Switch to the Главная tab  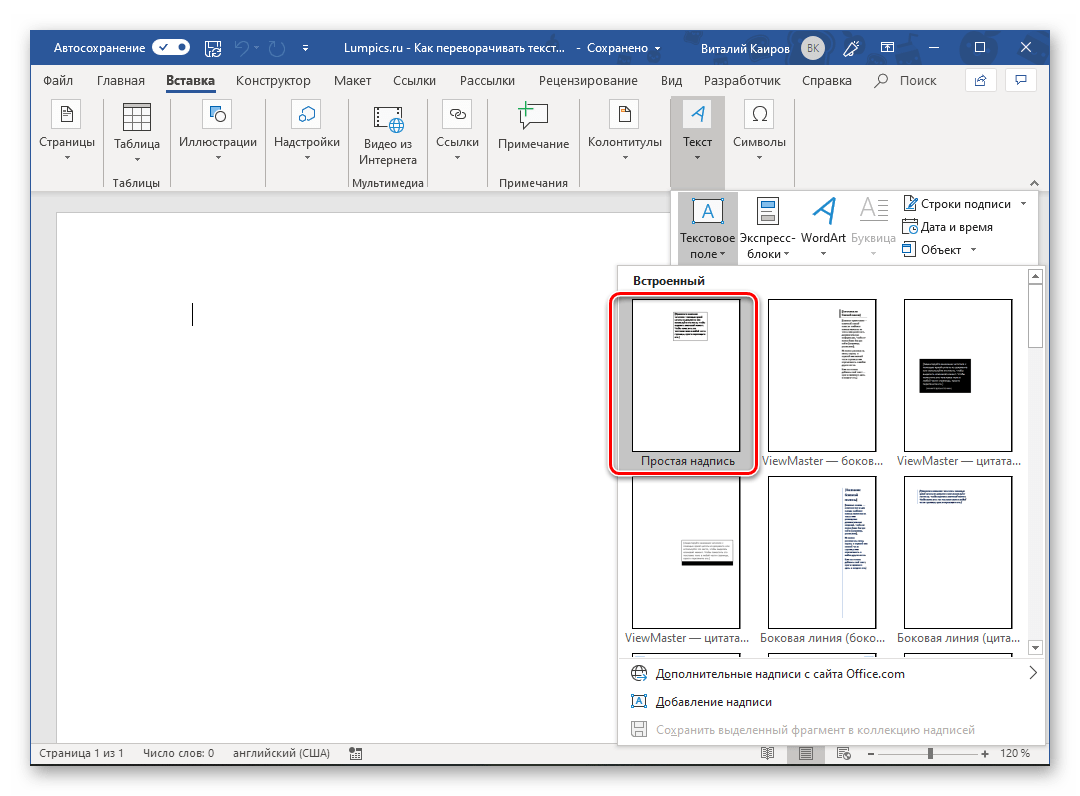[121, 81]
